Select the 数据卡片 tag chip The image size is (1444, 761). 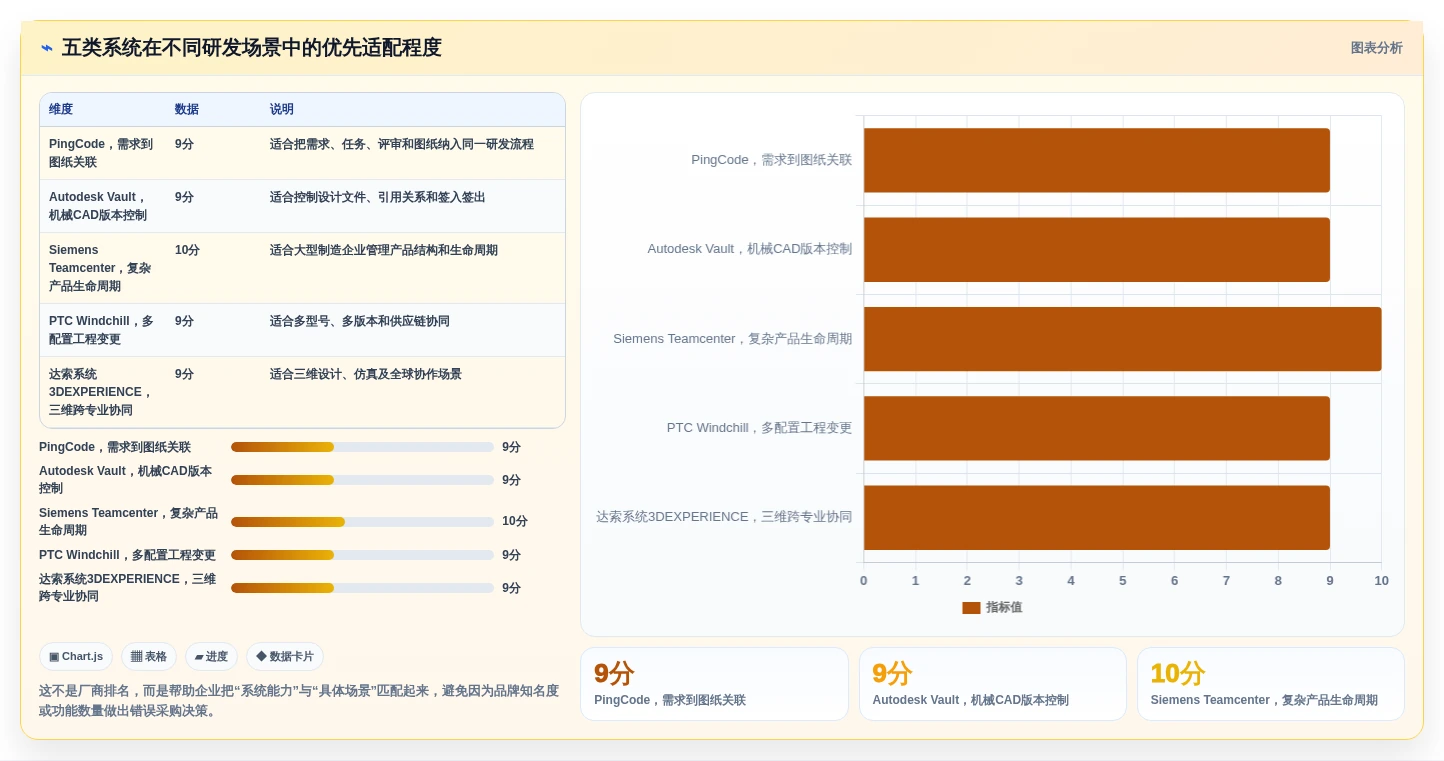point(285,657)
